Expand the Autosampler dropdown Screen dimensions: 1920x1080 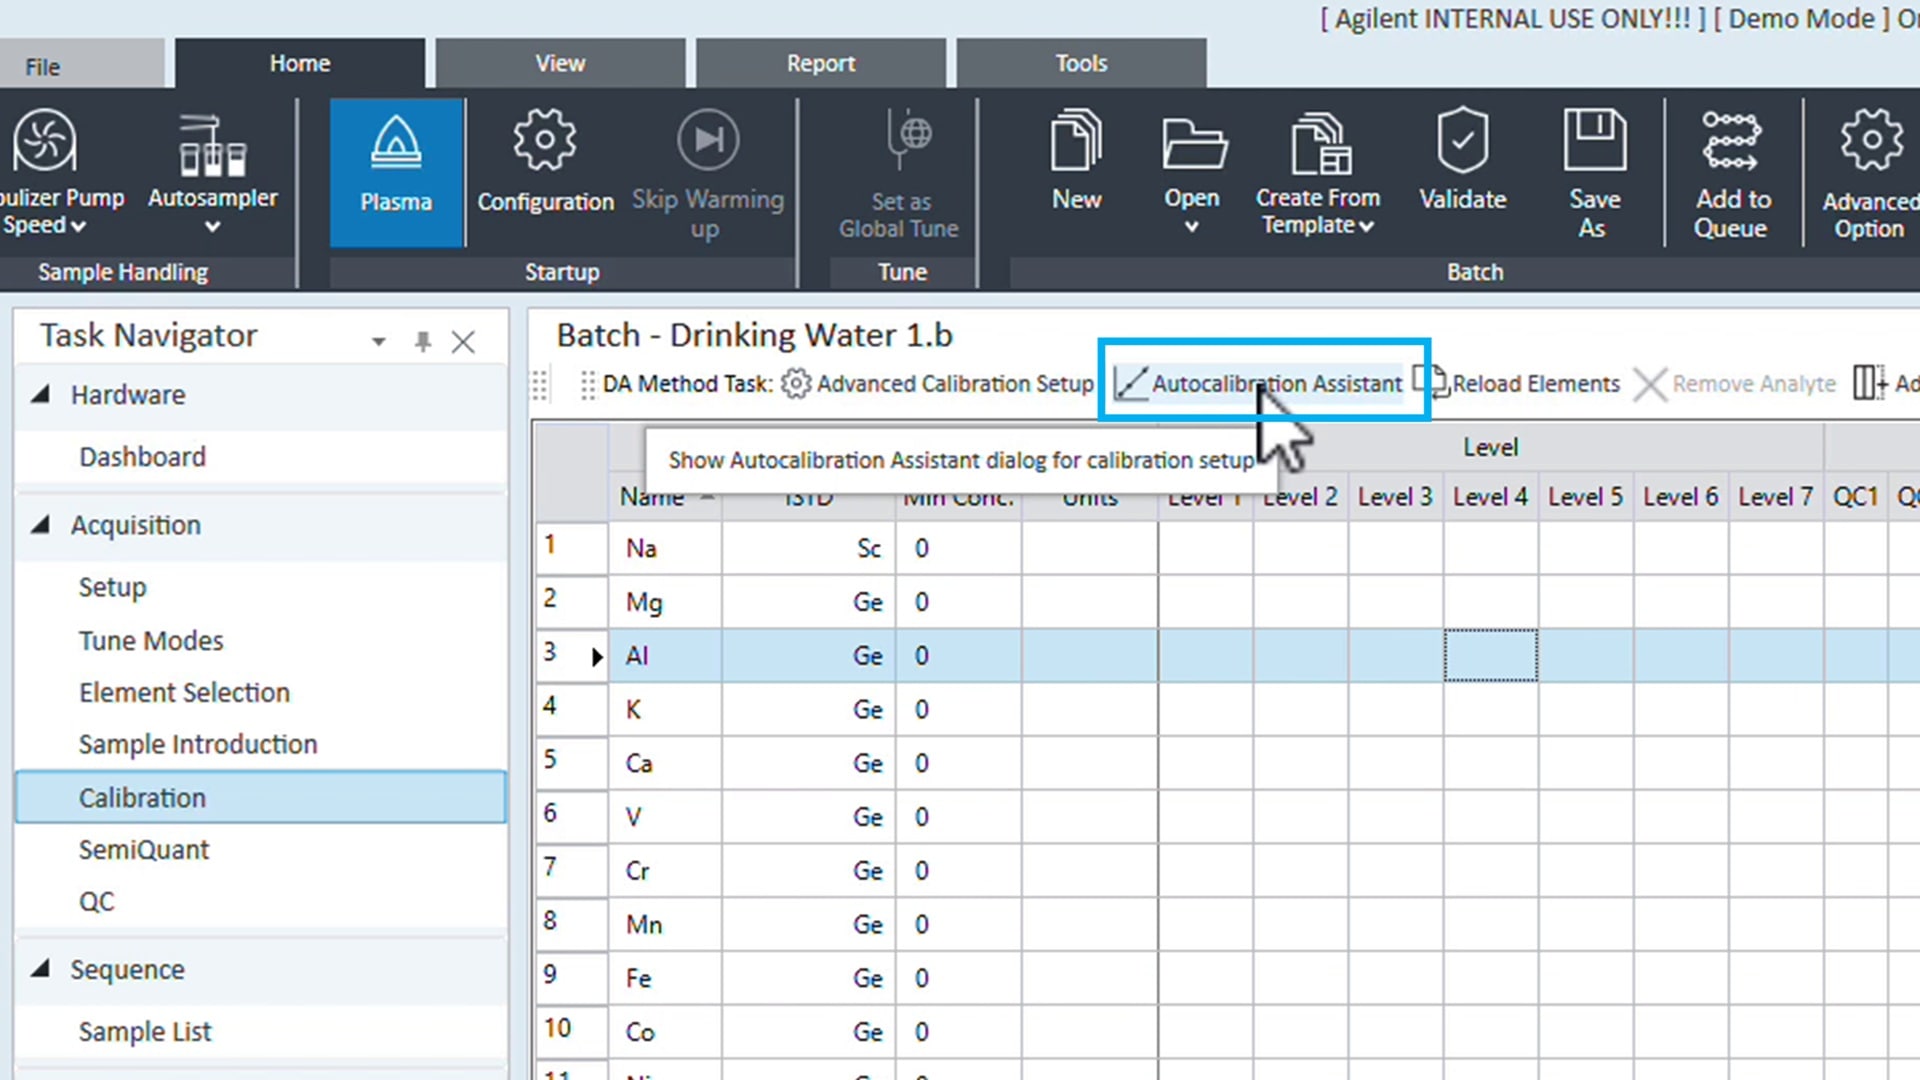pyautogui.click(x=212, y=227)
